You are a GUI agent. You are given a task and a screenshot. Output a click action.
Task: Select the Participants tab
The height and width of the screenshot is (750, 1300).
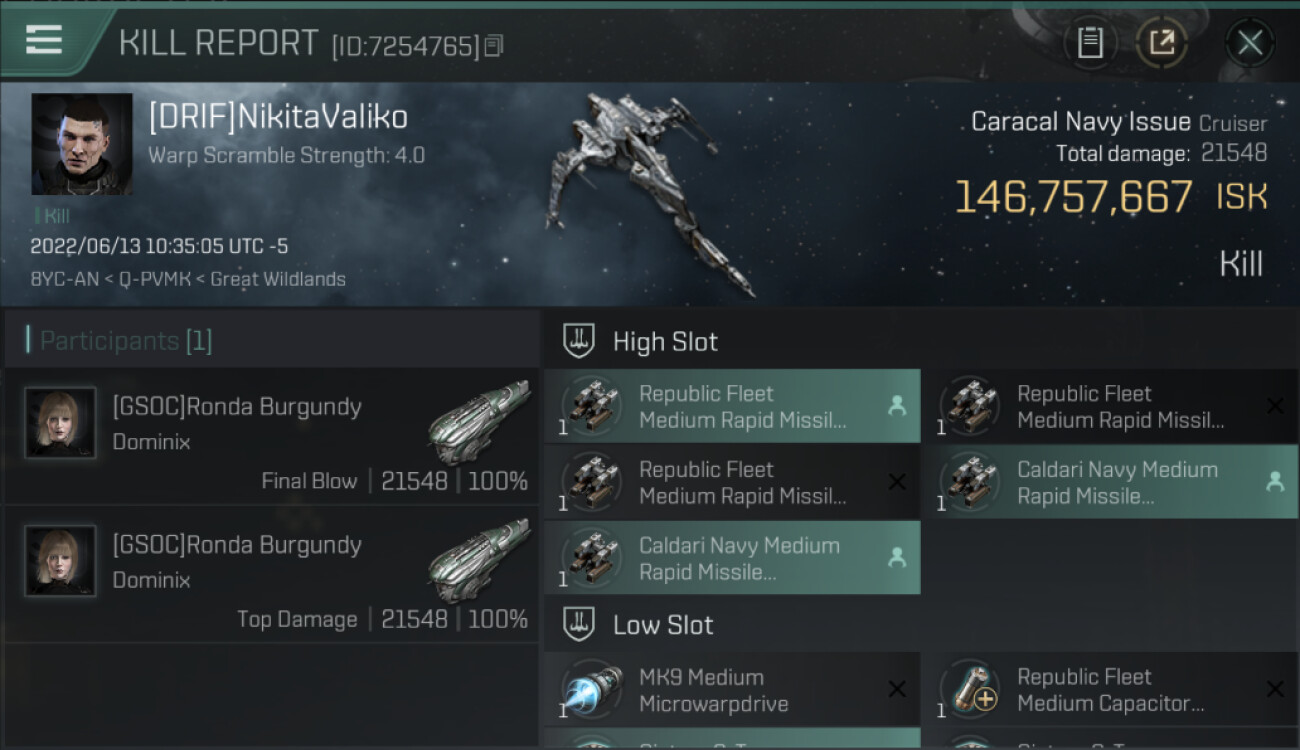[125, 341]
